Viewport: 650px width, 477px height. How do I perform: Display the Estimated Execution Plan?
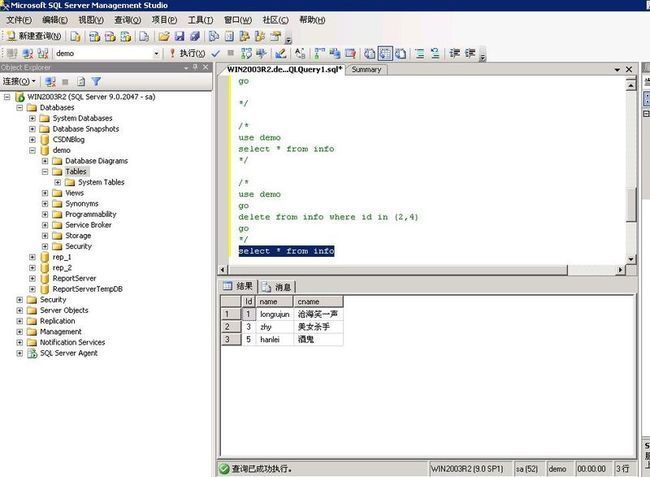246,53
